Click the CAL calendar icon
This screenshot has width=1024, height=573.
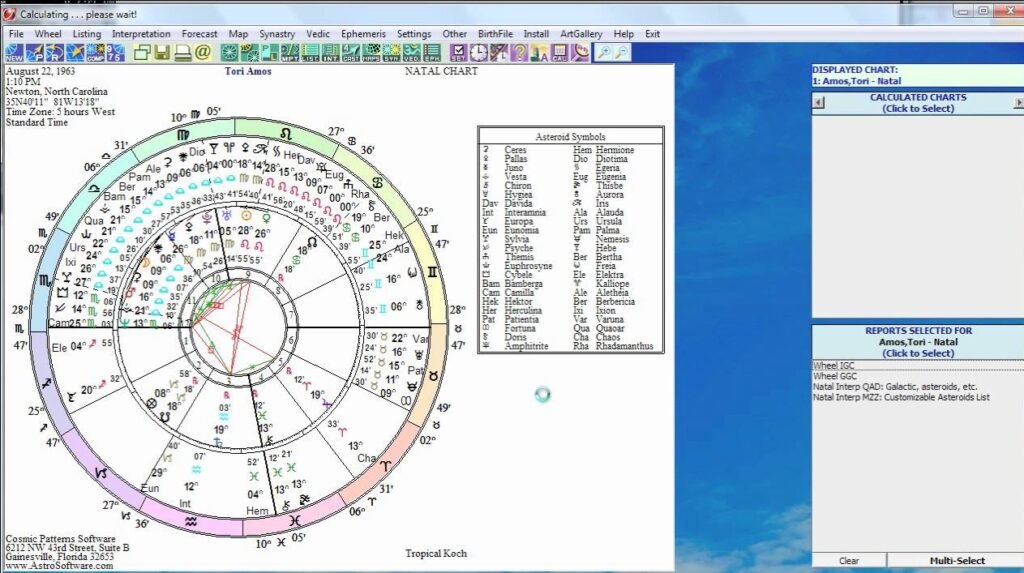coord(558,53)
